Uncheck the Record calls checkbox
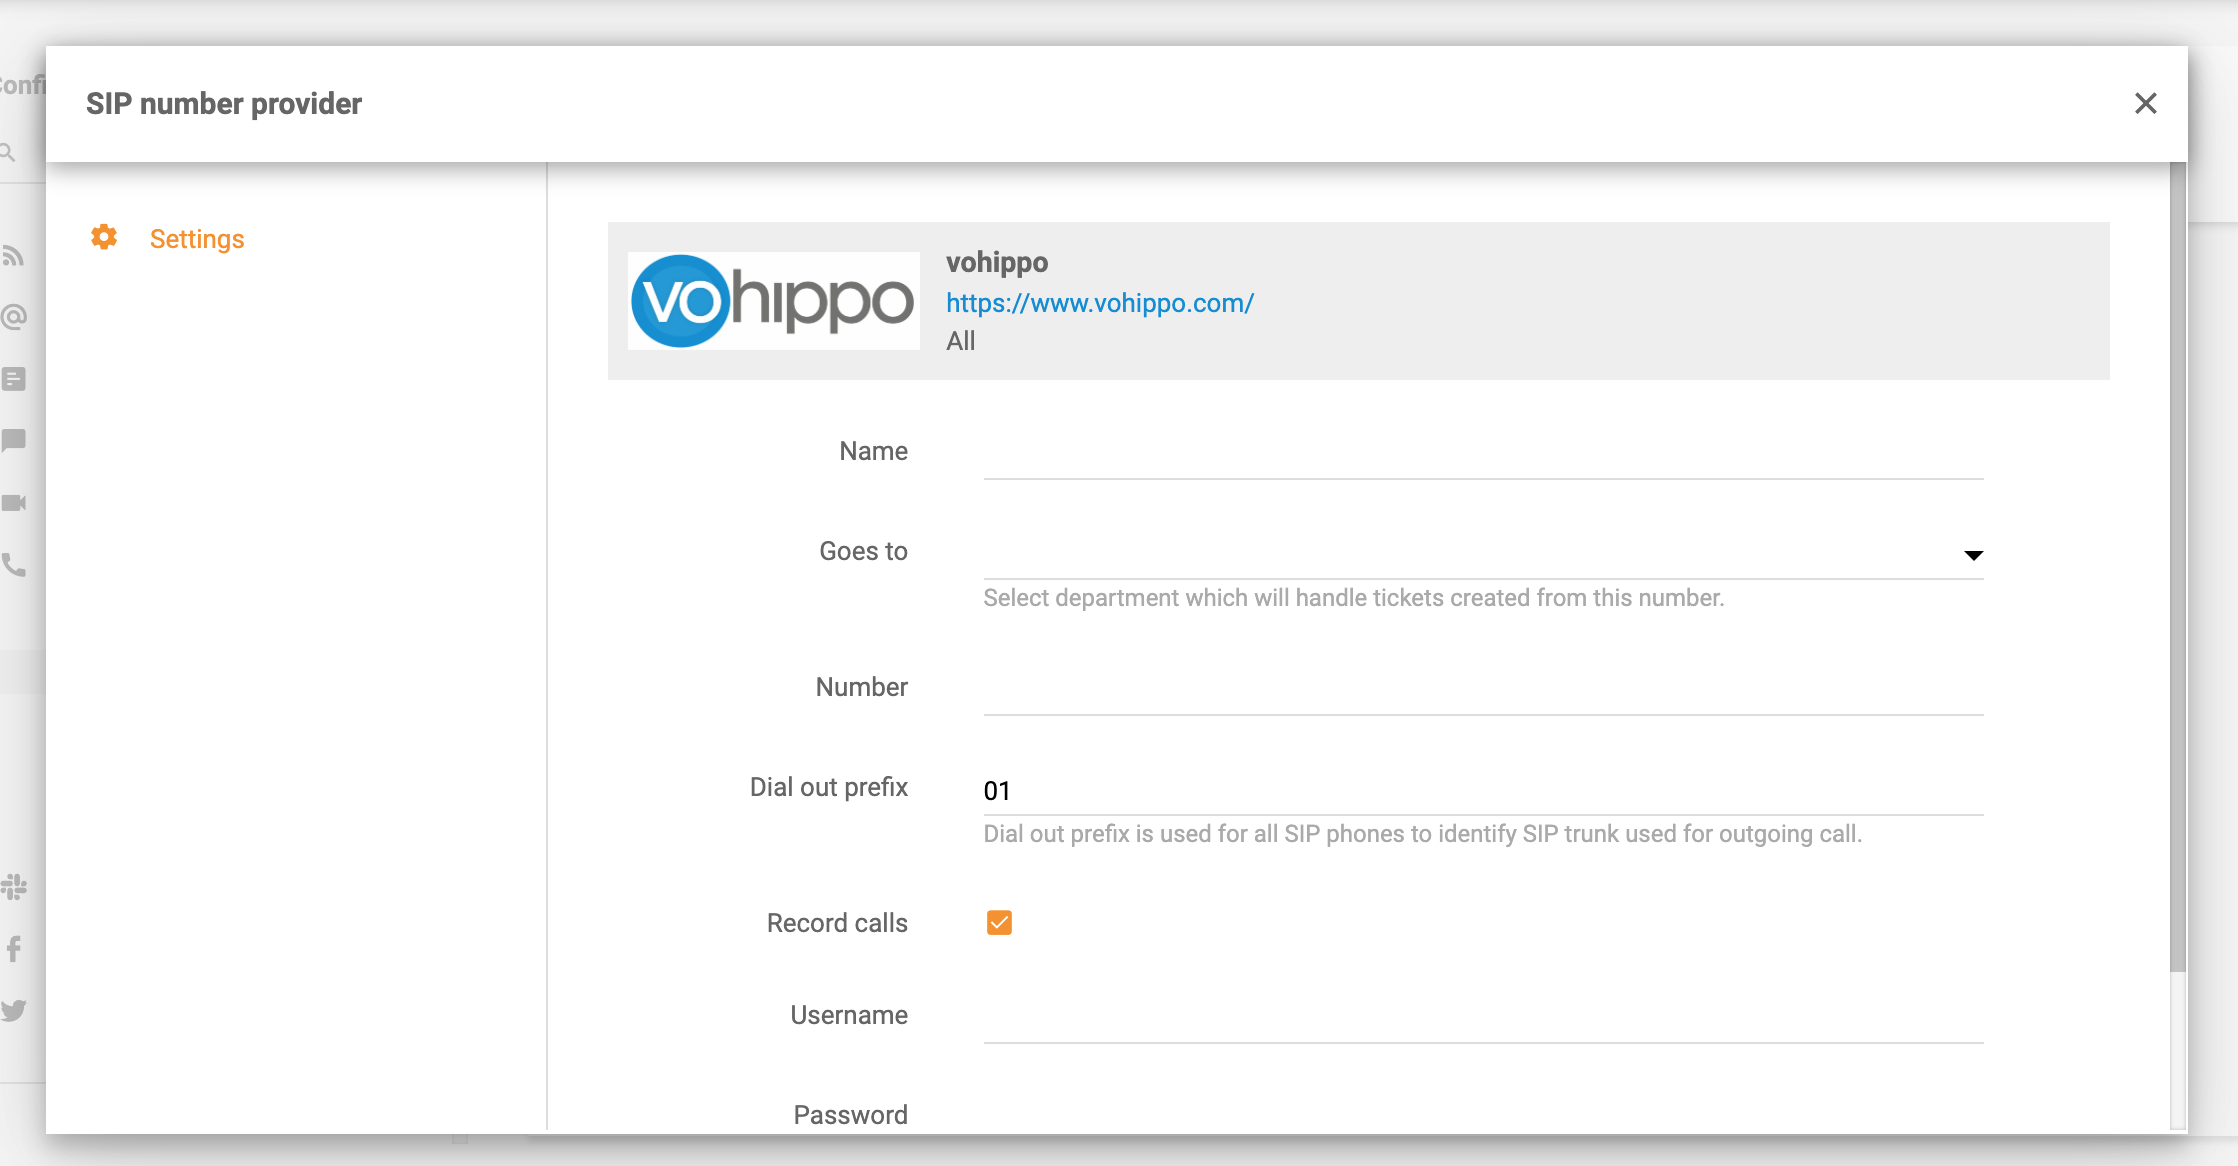 click(998, 922)
